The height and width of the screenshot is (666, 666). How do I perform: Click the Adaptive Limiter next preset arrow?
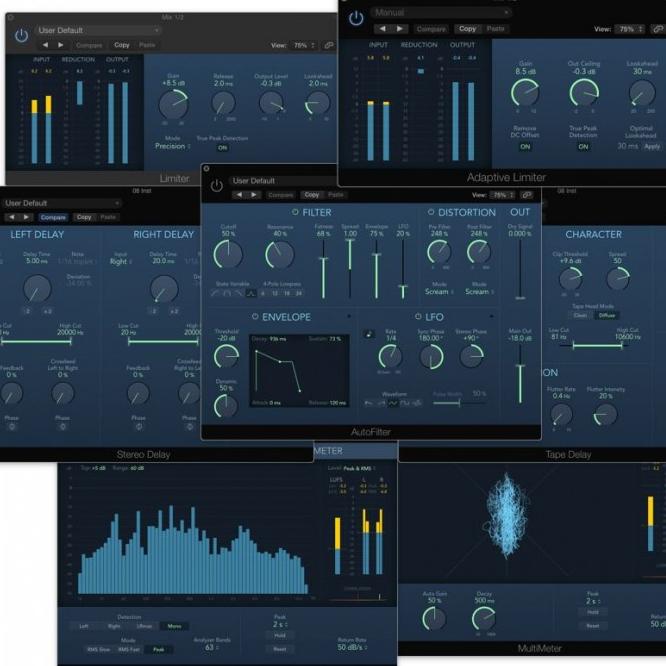399,29
